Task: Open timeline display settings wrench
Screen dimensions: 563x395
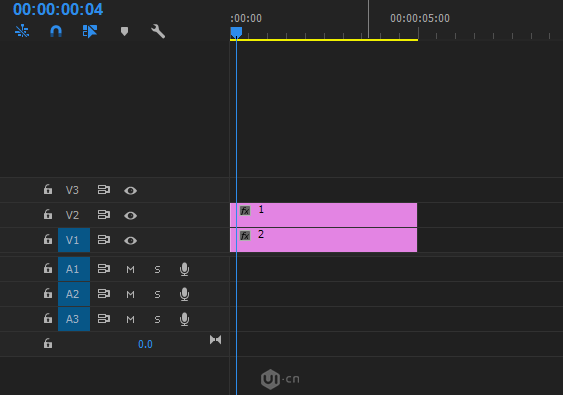Action: pos(158,31)
